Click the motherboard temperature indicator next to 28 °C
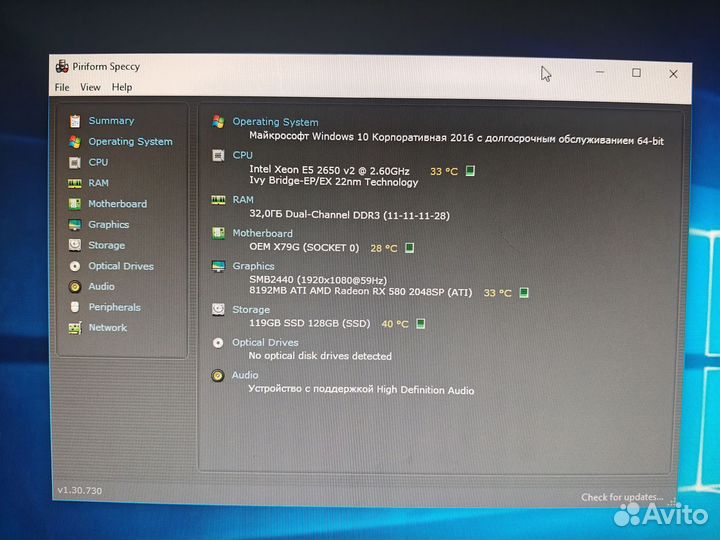 [x=409, y=248]
